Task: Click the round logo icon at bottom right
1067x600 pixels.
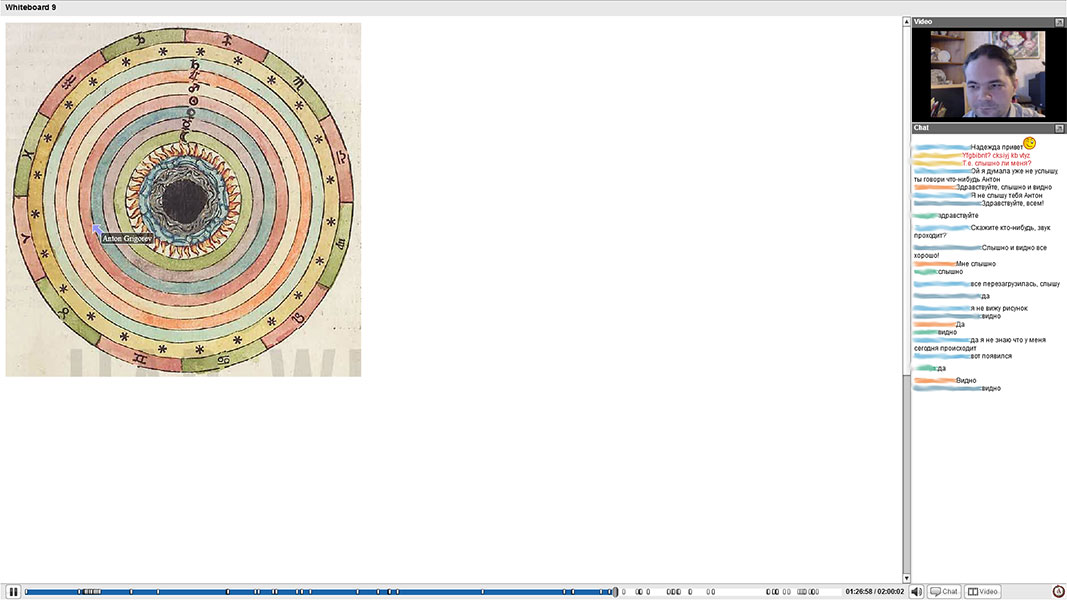Action: (x=1058, y=591)
